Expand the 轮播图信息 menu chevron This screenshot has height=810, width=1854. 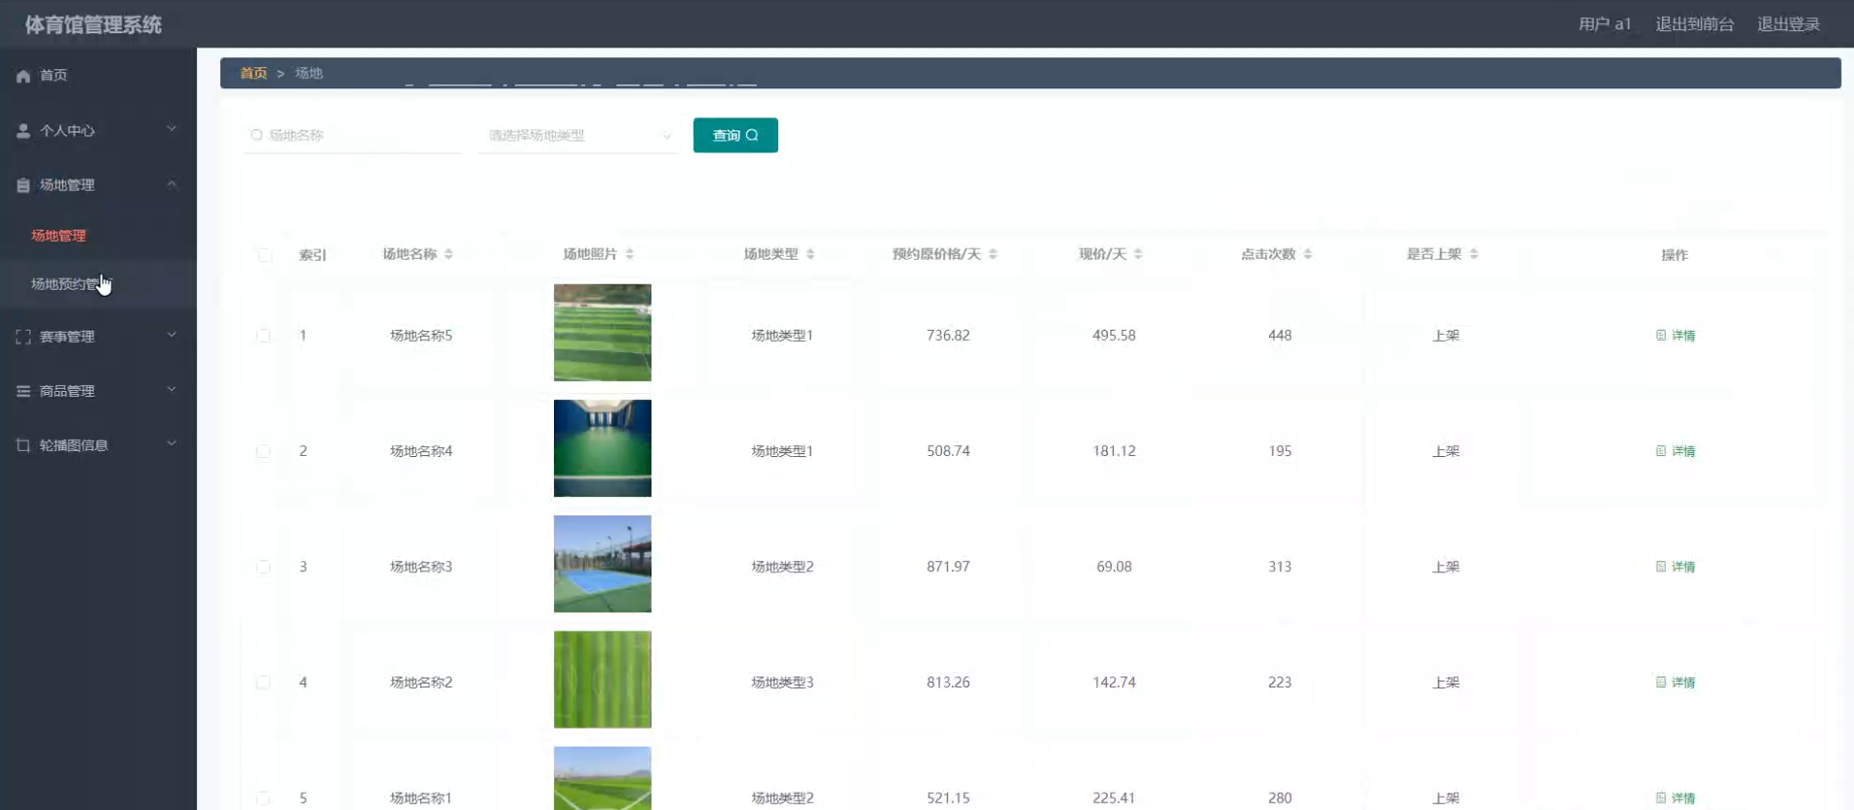(x=171, y=443)
